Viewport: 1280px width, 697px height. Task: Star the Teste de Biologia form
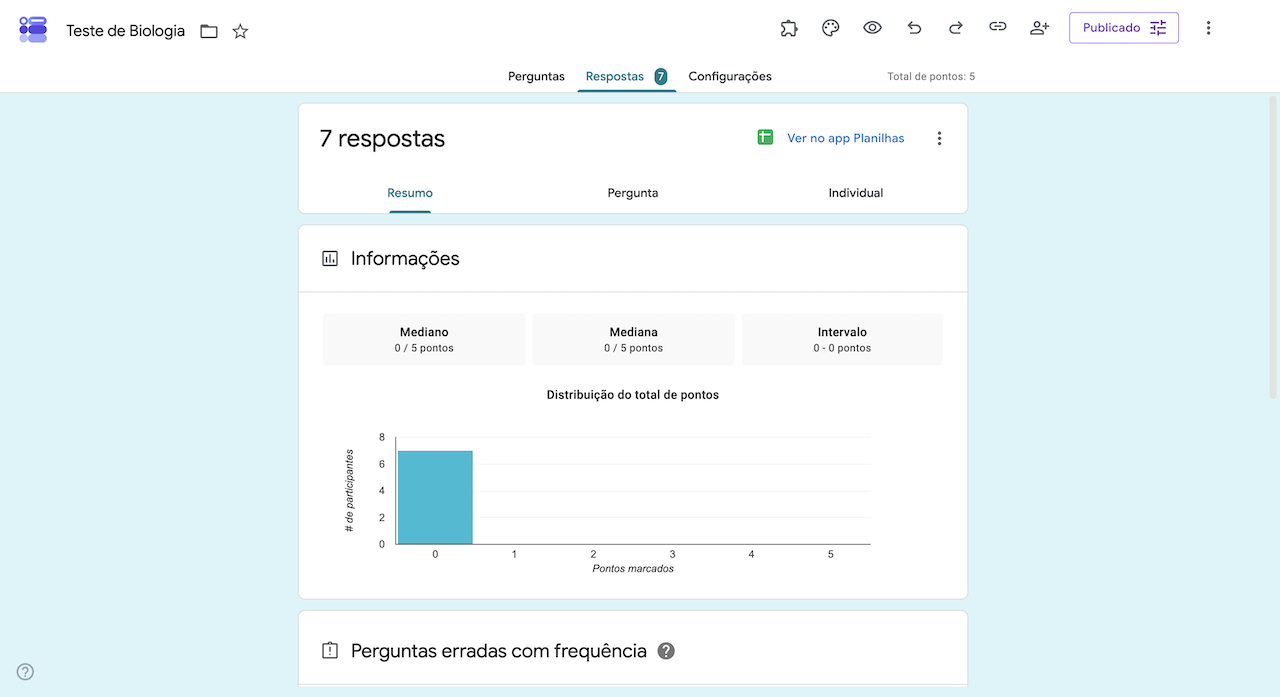click(x=240, y=31)
